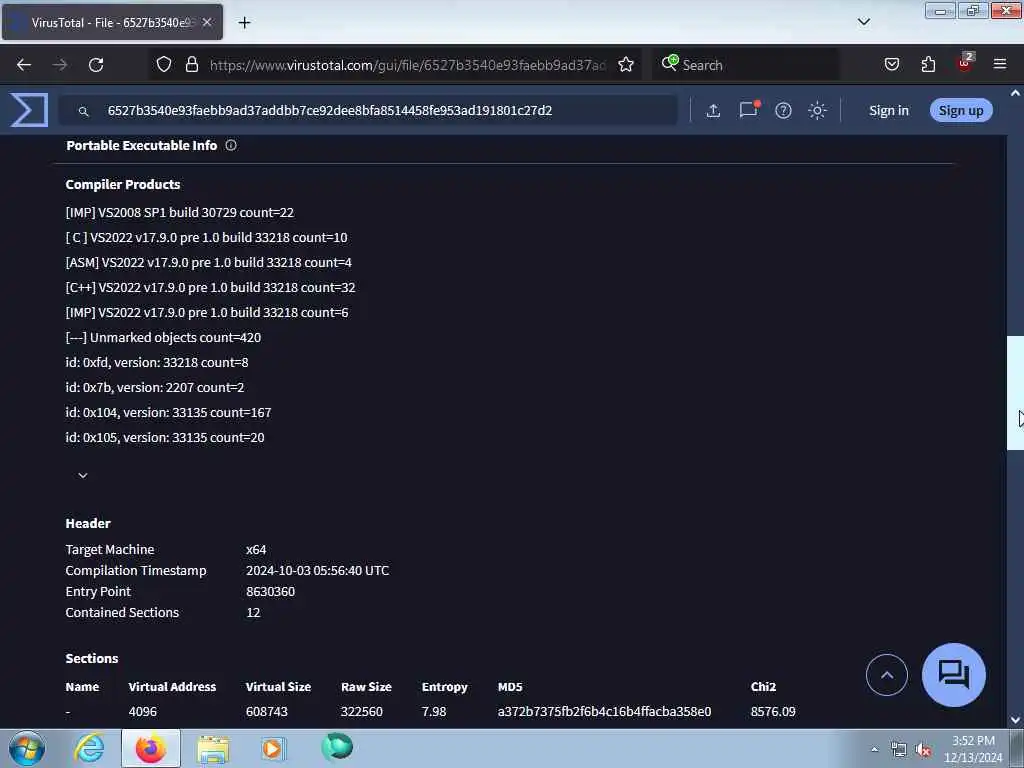This screenshot has width=1024, height=768.
Task: Open the blue chat bubble button
Action: tap(953, 675)
